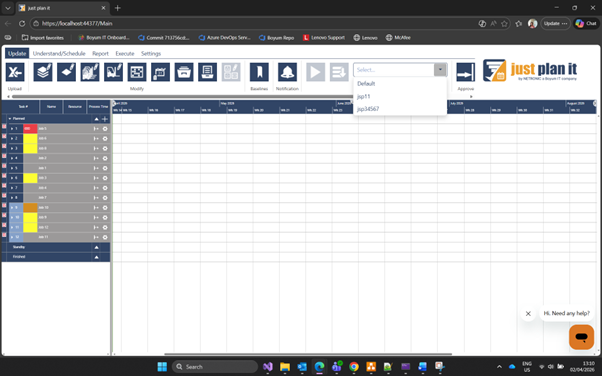
Task: Open the Settings tab
Action: tap(151, 53)
